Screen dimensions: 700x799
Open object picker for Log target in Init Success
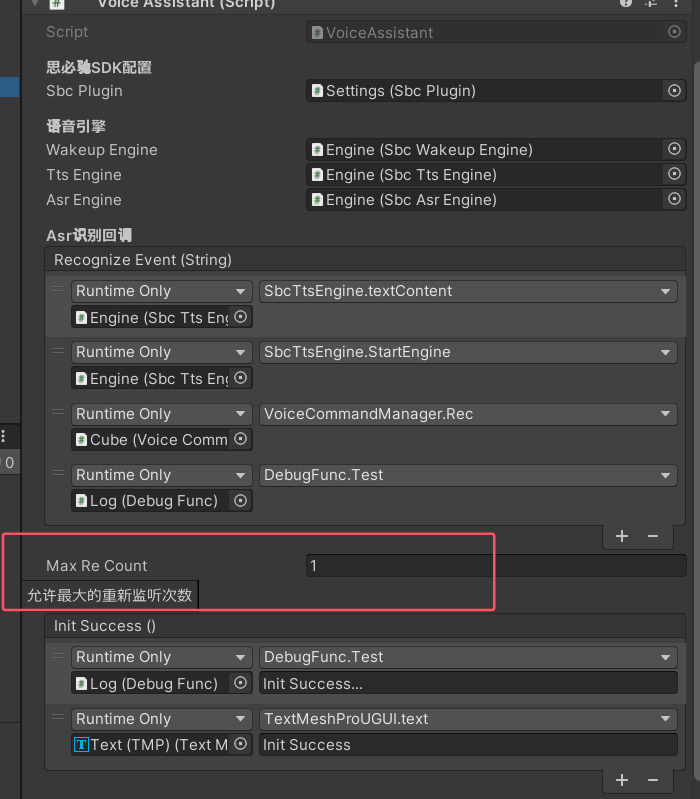[240, 683]
